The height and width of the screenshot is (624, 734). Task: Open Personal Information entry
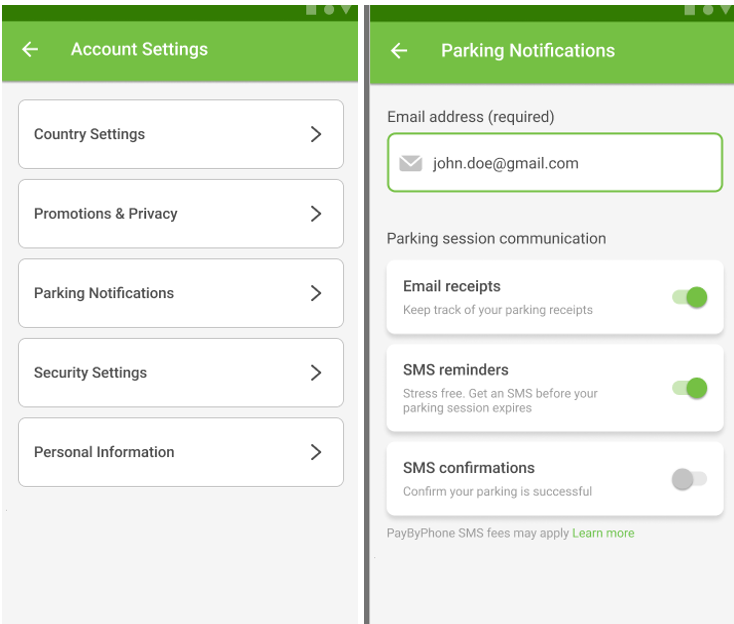(x=181, y=452)
